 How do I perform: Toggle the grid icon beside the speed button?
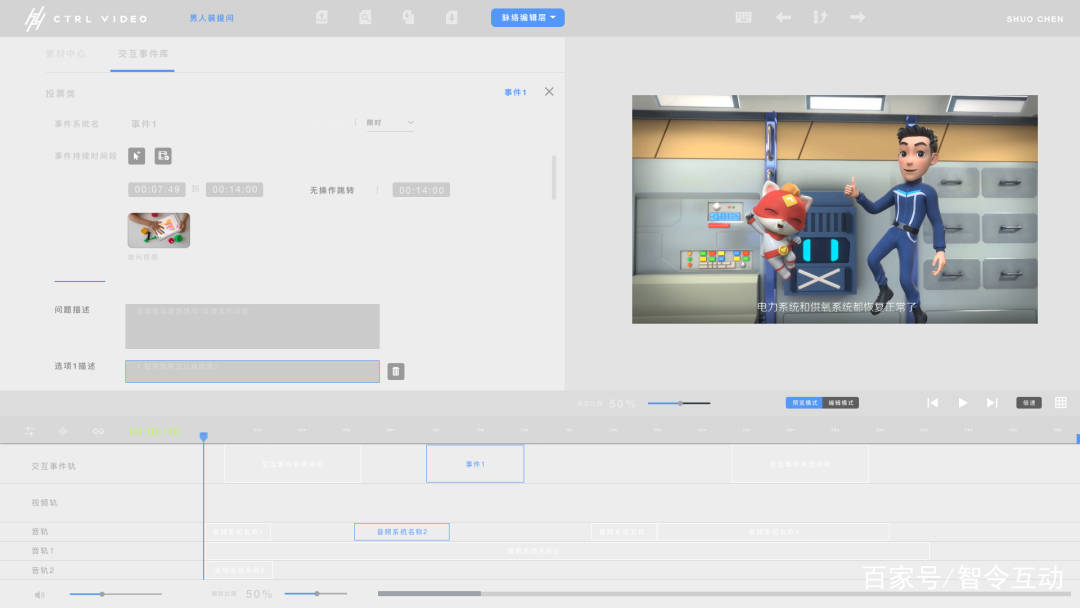(1061, 403)
